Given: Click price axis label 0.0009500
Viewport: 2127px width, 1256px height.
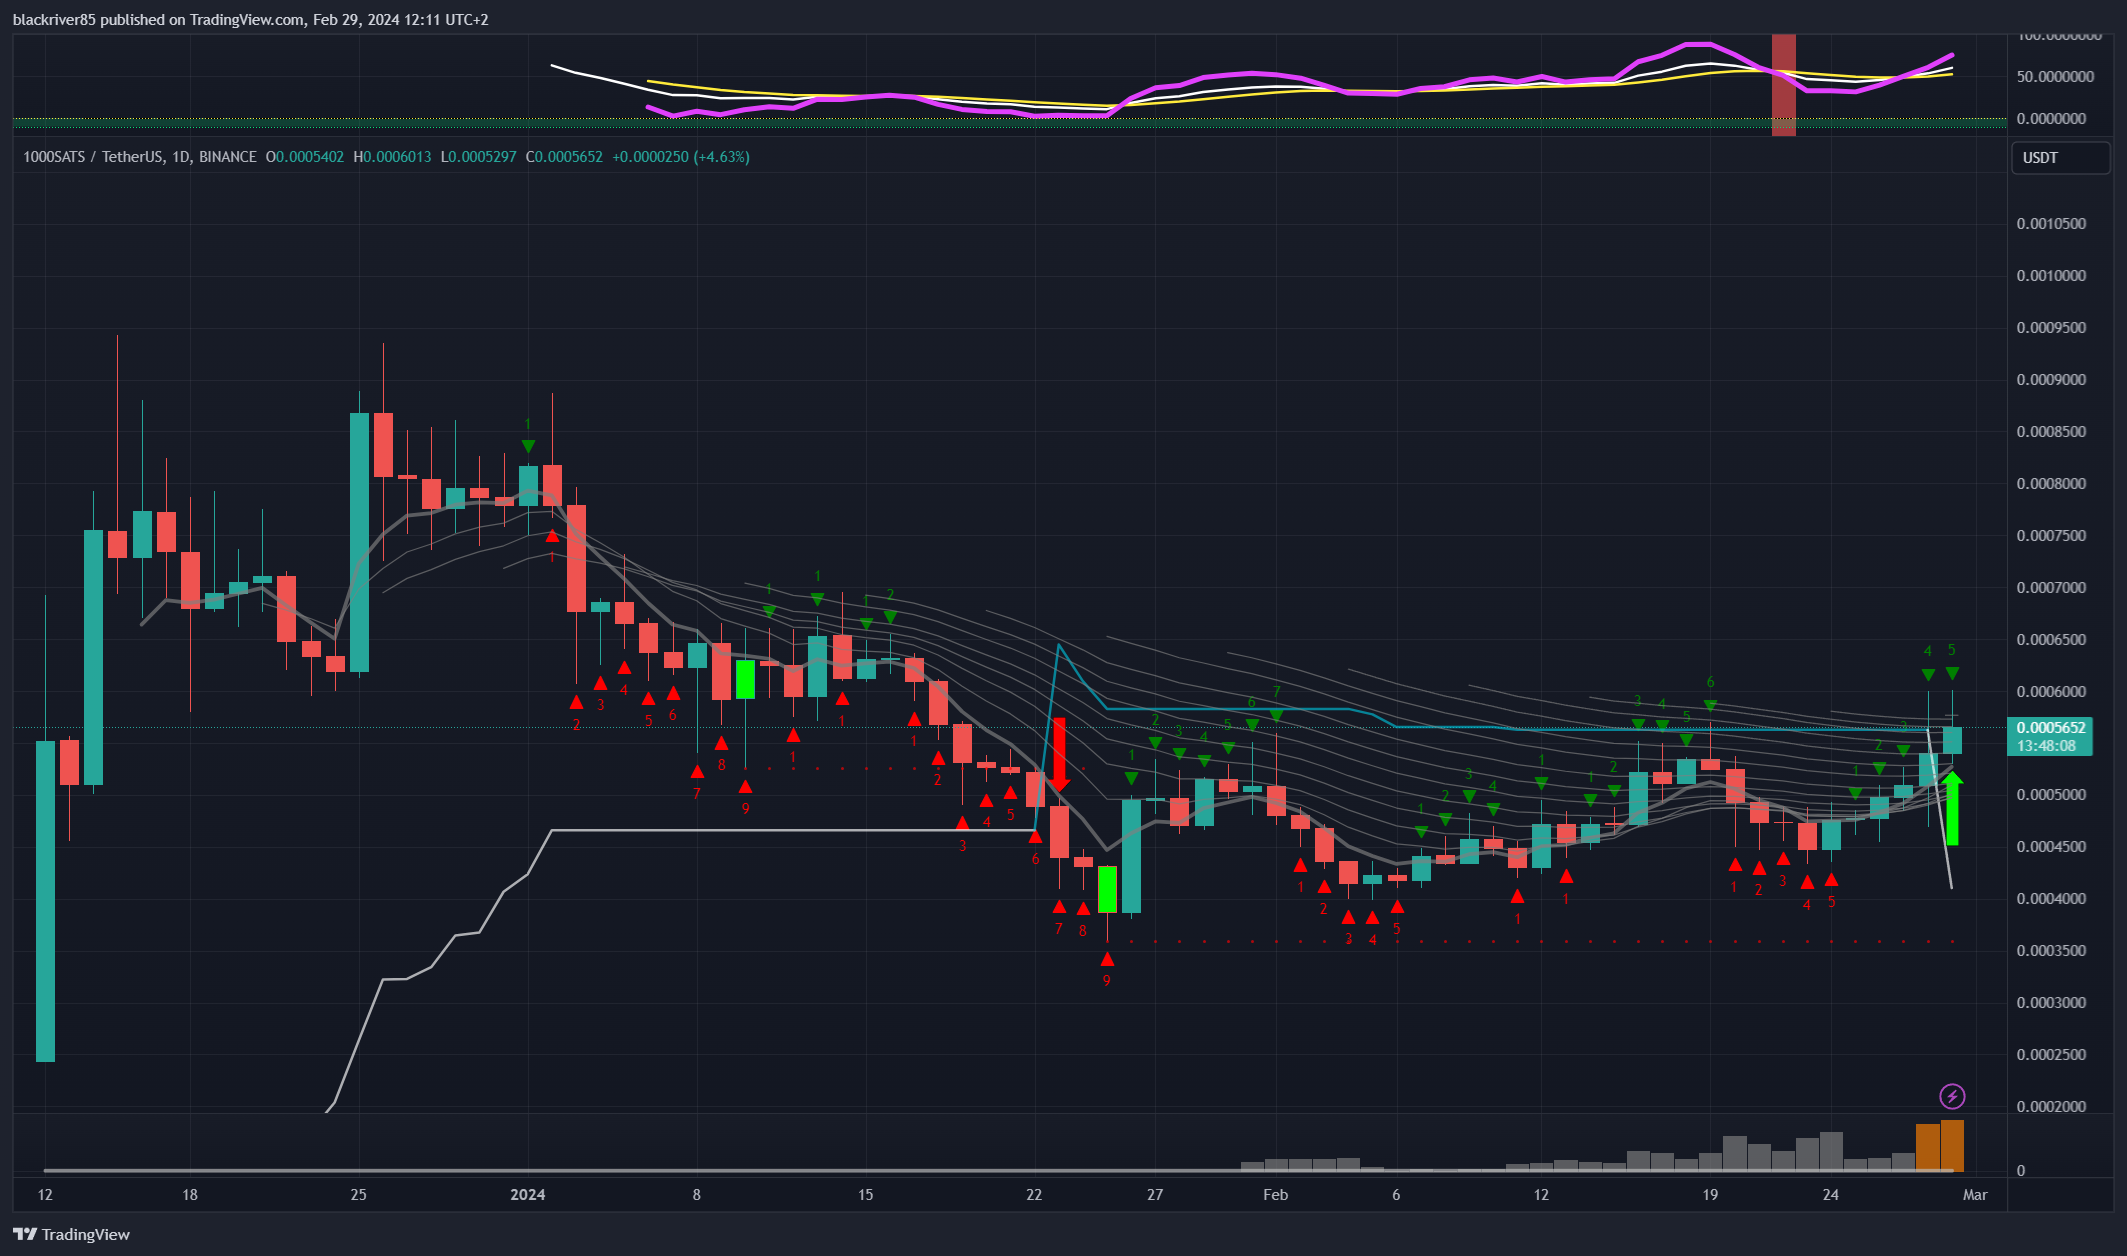Looking at the screenshot, I should pyautogui.click(x=2052, y=328).
